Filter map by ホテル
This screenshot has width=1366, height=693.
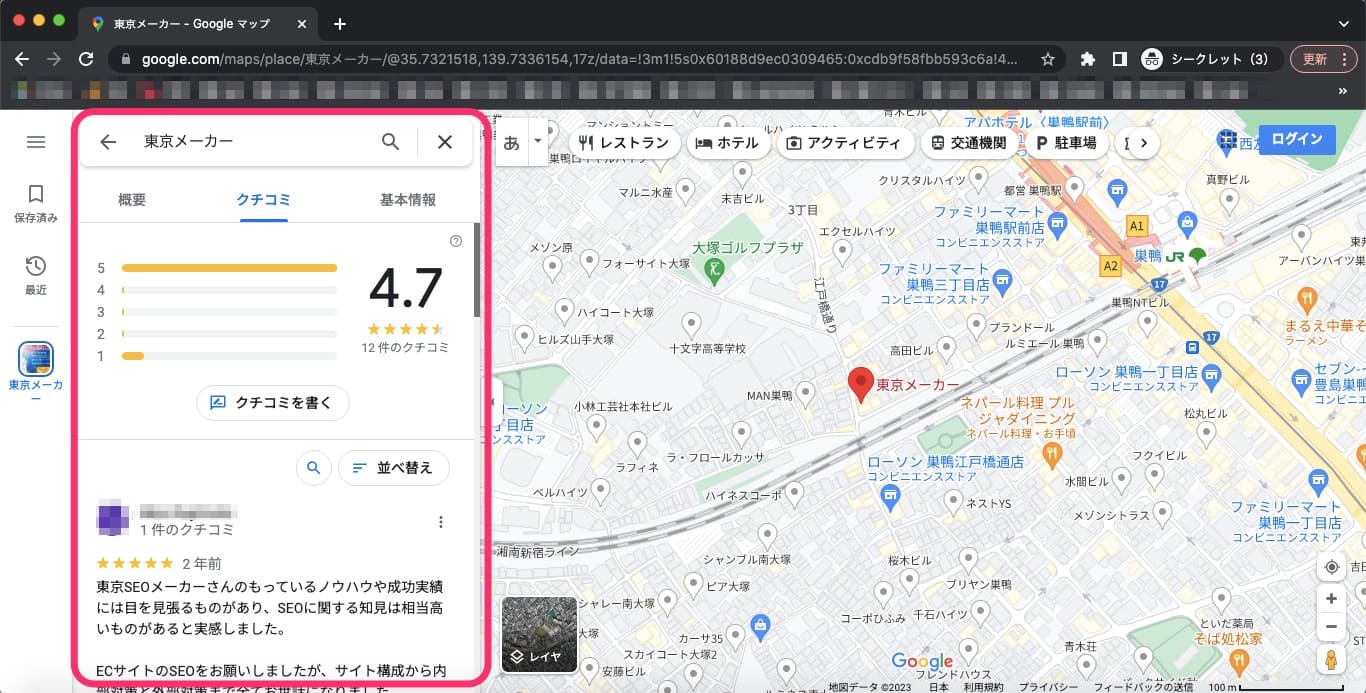pos(727,143)
